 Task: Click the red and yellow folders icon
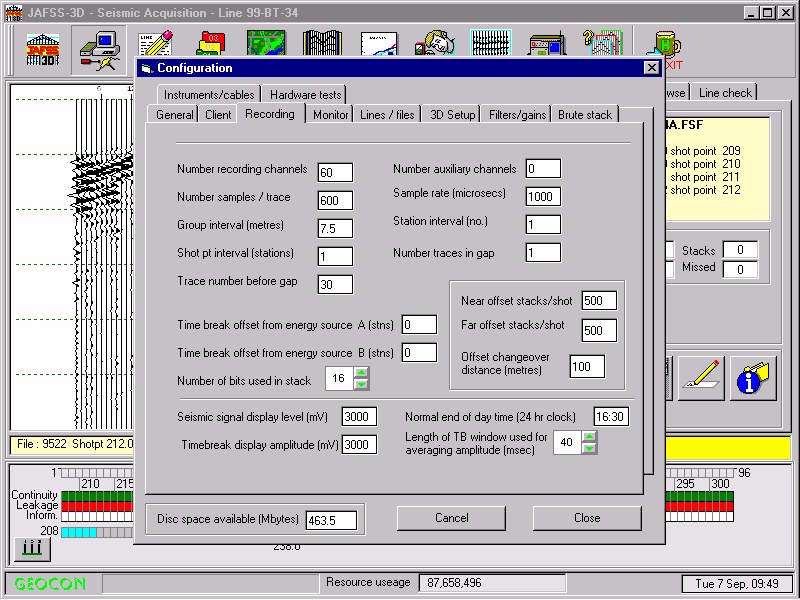point(211,43)
